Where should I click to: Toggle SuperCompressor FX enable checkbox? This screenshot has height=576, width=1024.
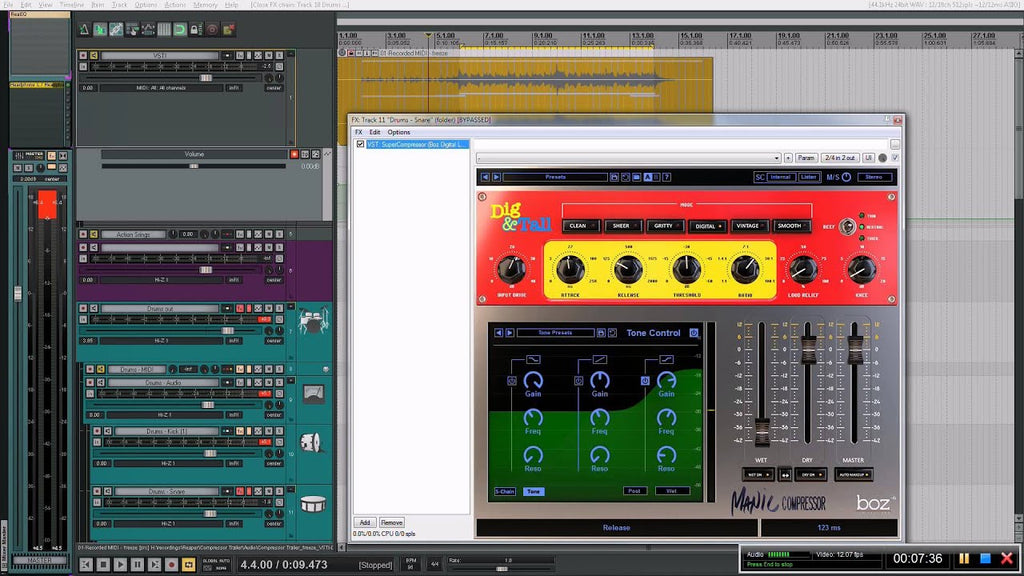pos(360,144)
